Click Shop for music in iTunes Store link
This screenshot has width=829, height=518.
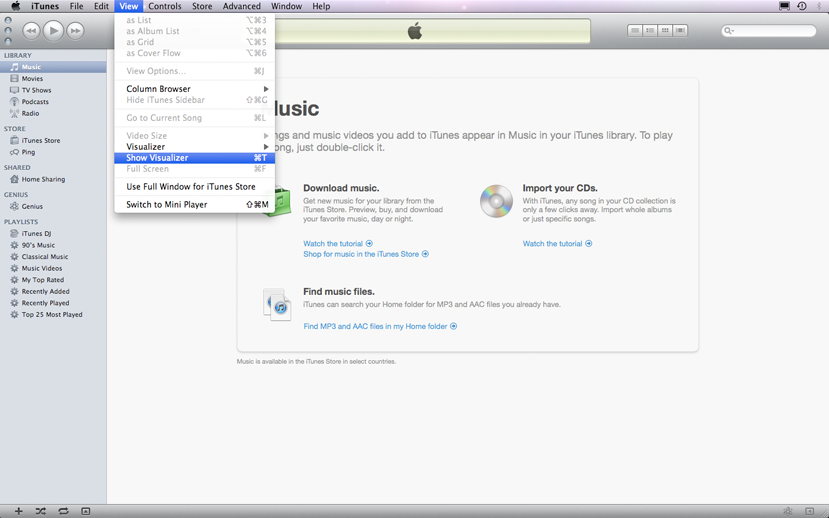tap(361, 254)
